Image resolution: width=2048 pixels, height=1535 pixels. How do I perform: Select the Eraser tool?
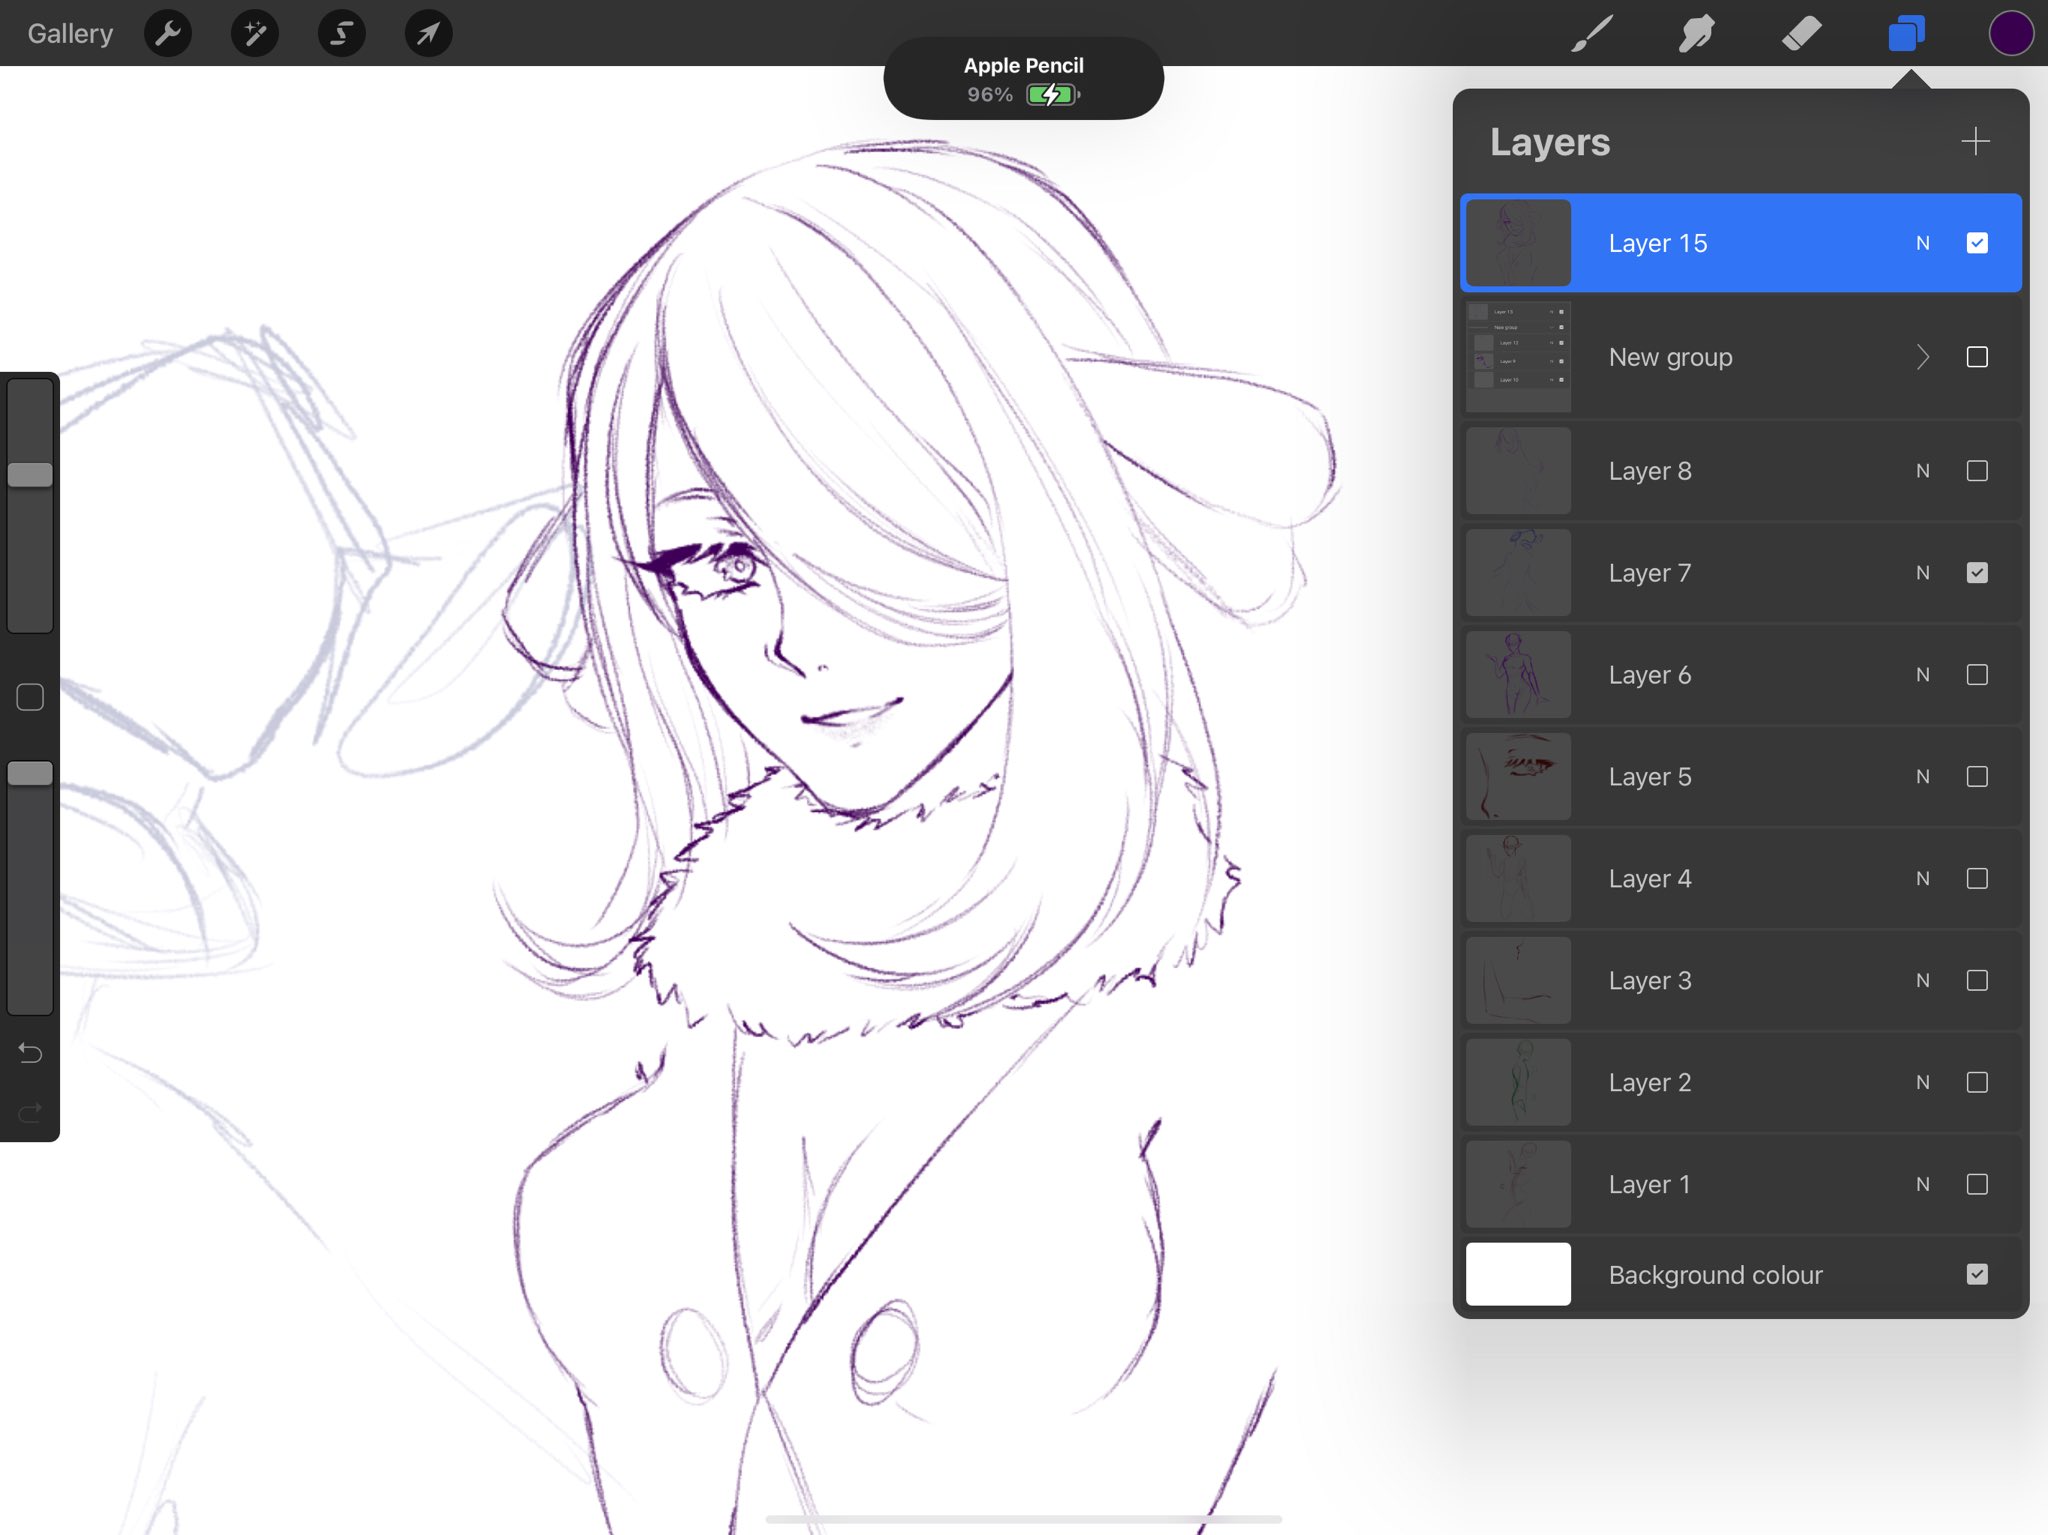tap(1801, 34)
